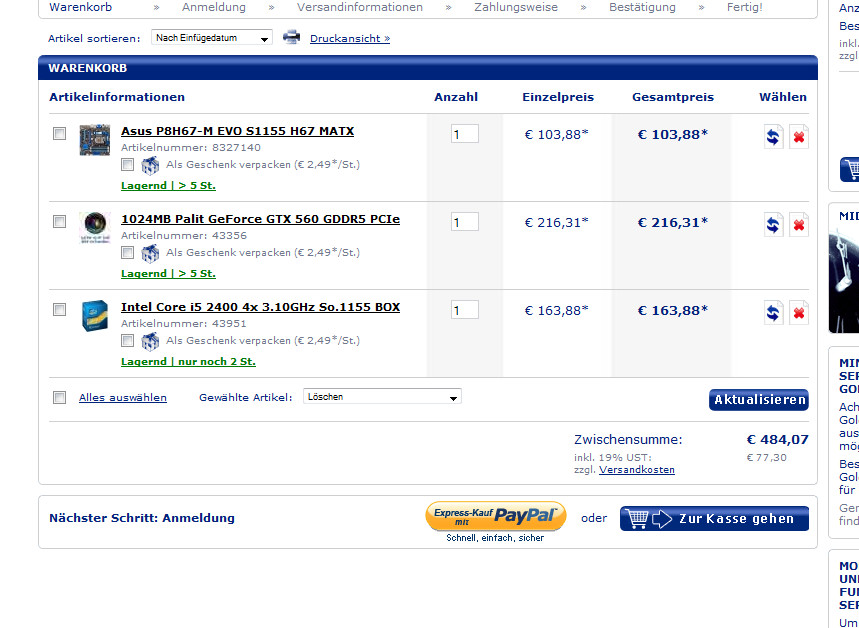Viewport: 859px width, 628px height.
Task: Select the Intel Core i5 2400 item checkbox
Action: (59, 310)
